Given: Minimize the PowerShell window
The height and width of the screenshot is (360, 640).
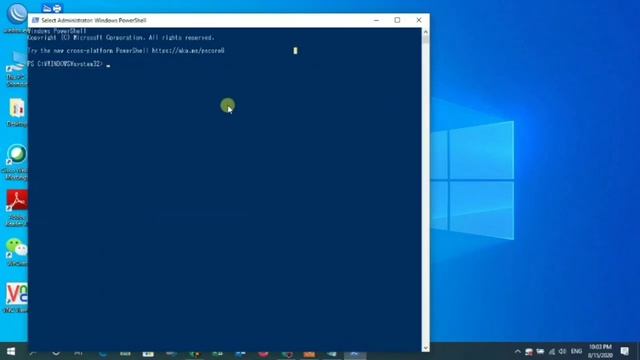Looking at the screenshot, I should pyautogui.click(x=376, y=20).
